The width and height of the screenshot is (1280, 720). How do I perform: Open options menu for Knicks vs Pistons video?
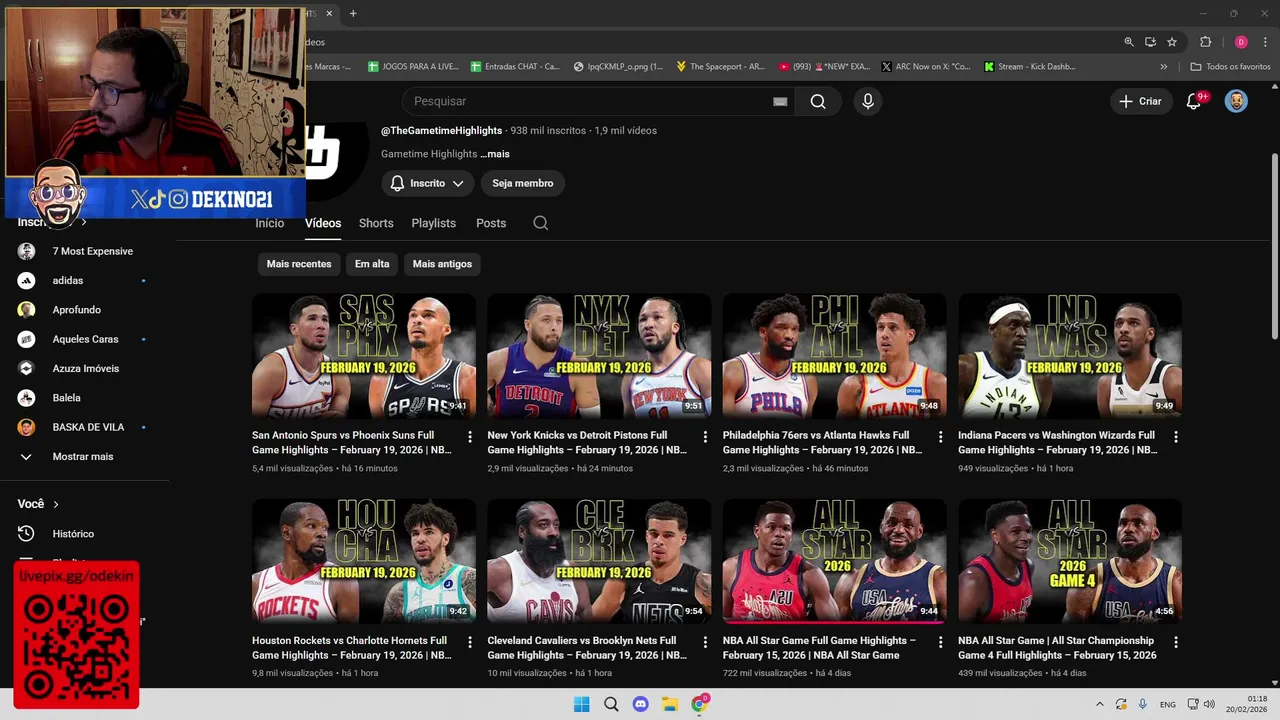click(705, 437)
